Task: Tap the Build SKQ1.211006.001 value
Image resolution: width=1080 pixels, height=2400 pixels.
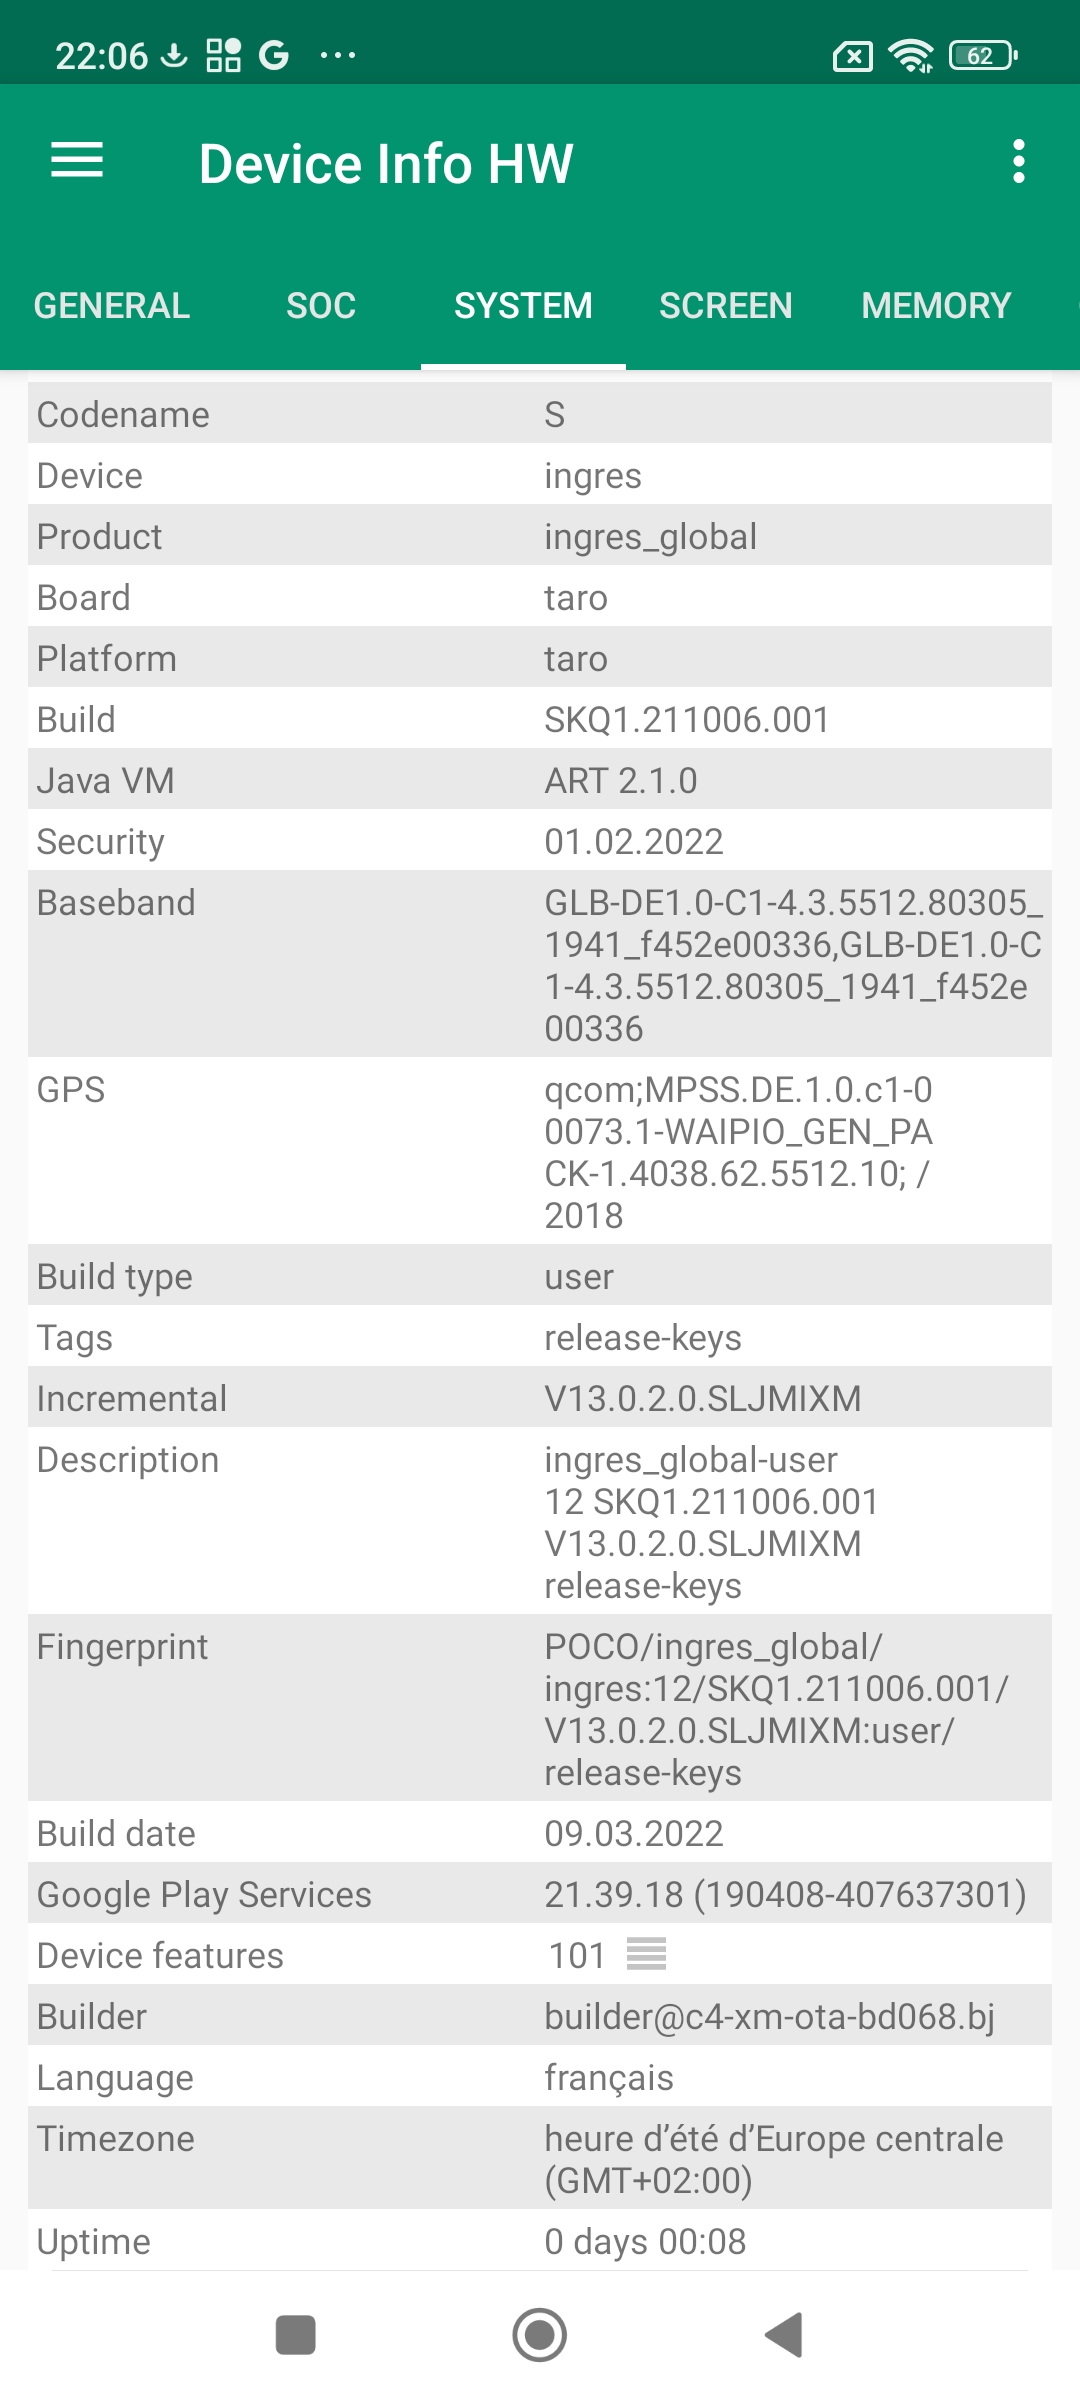Action: [x=687, y=720]
